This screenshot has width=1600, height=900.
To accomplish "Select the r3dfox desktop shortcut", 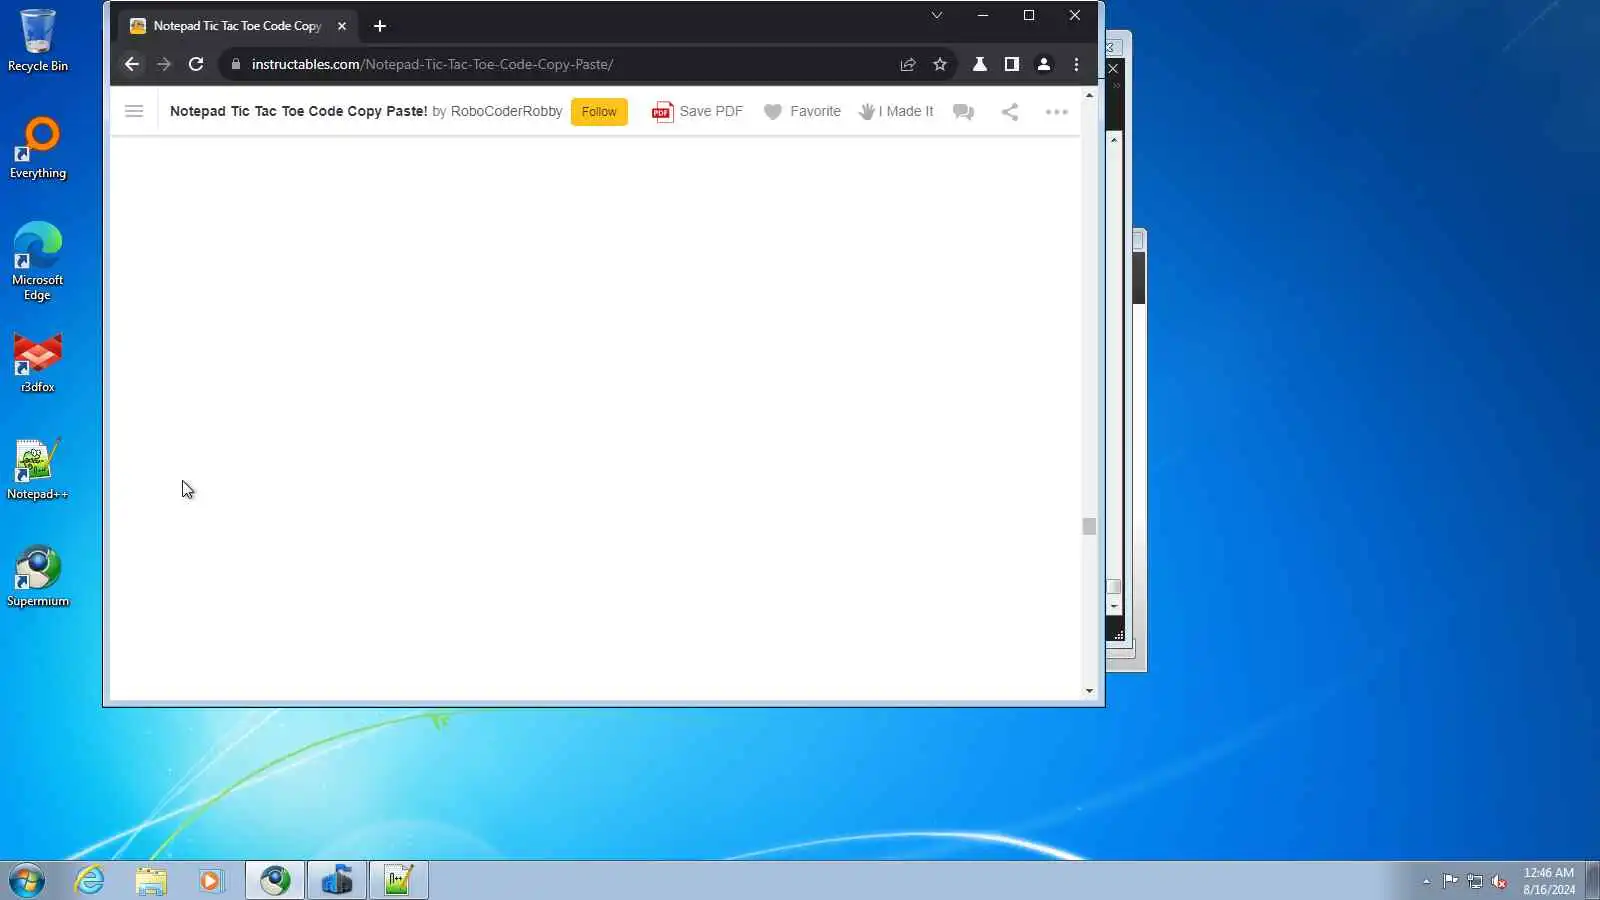I will point(38,362).
